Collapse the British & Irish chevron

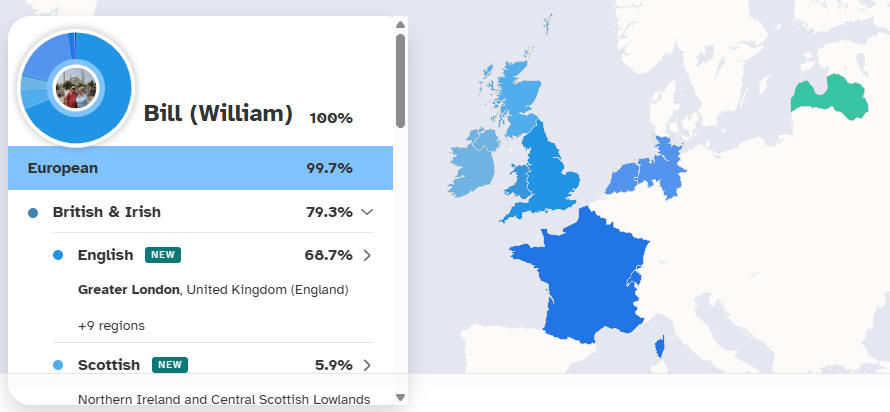(x=367, y=212)
